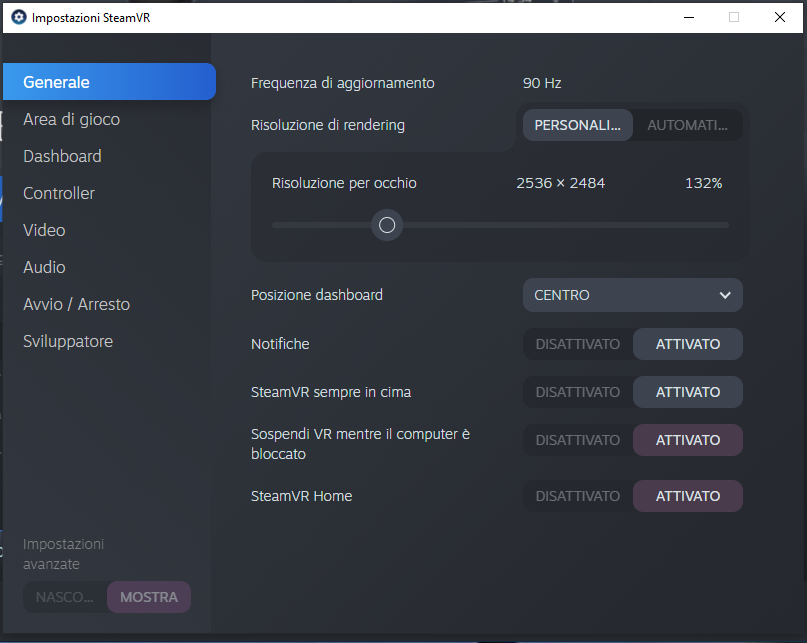
Task: Enable SteamVR sempre in cima
Action: click(x=688, y=392)
